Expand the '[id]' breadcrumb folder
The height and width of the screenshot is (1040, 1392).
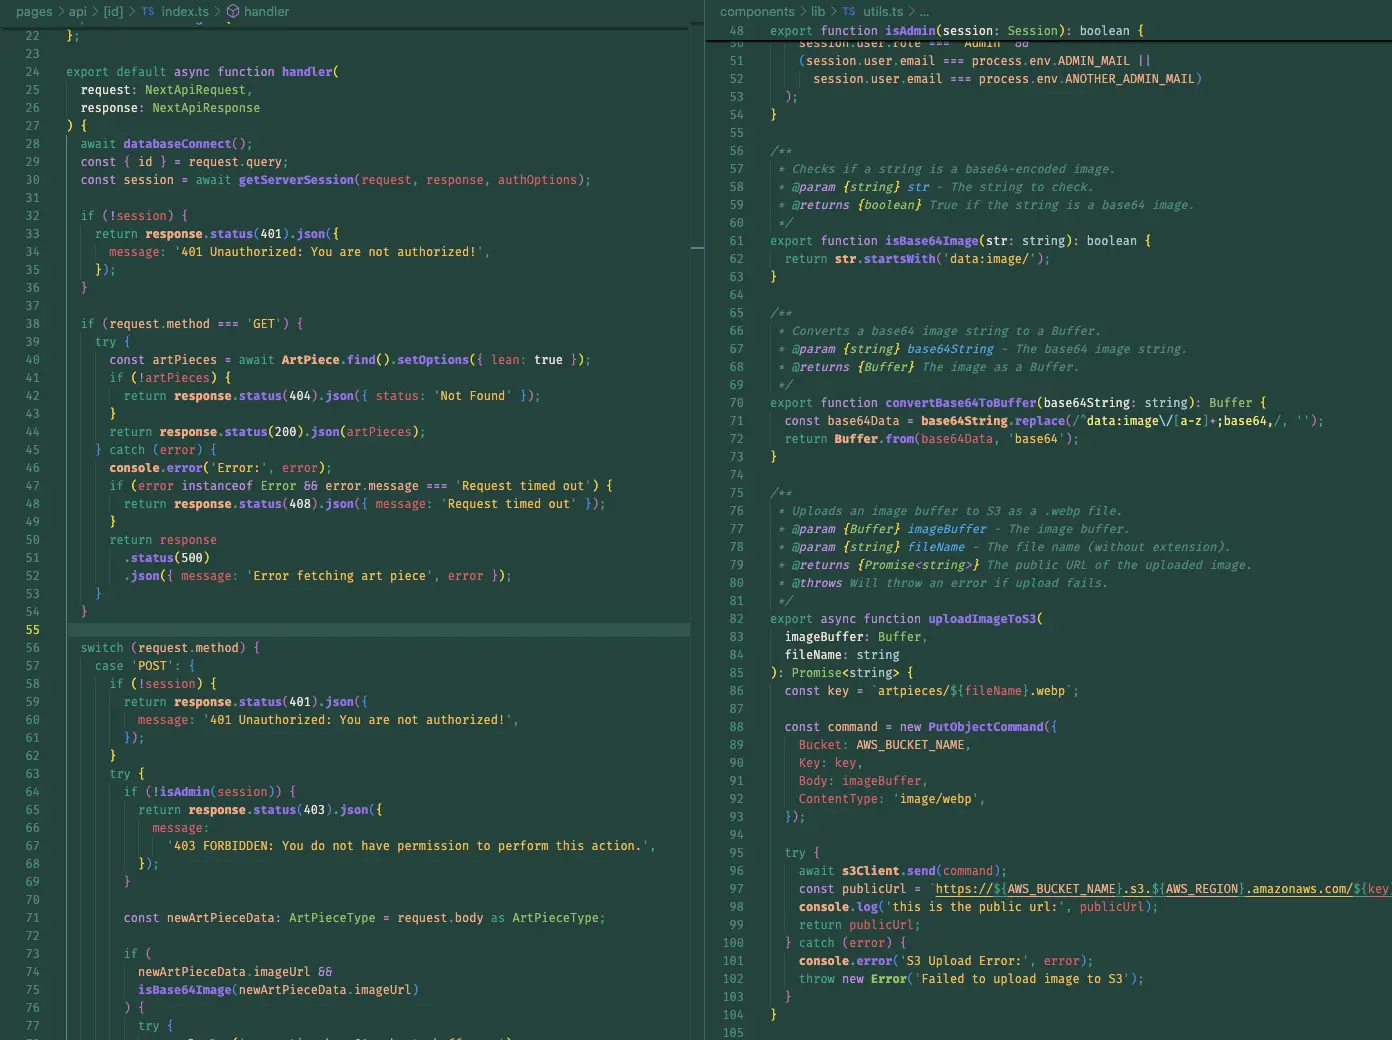[x=114, y=12]
